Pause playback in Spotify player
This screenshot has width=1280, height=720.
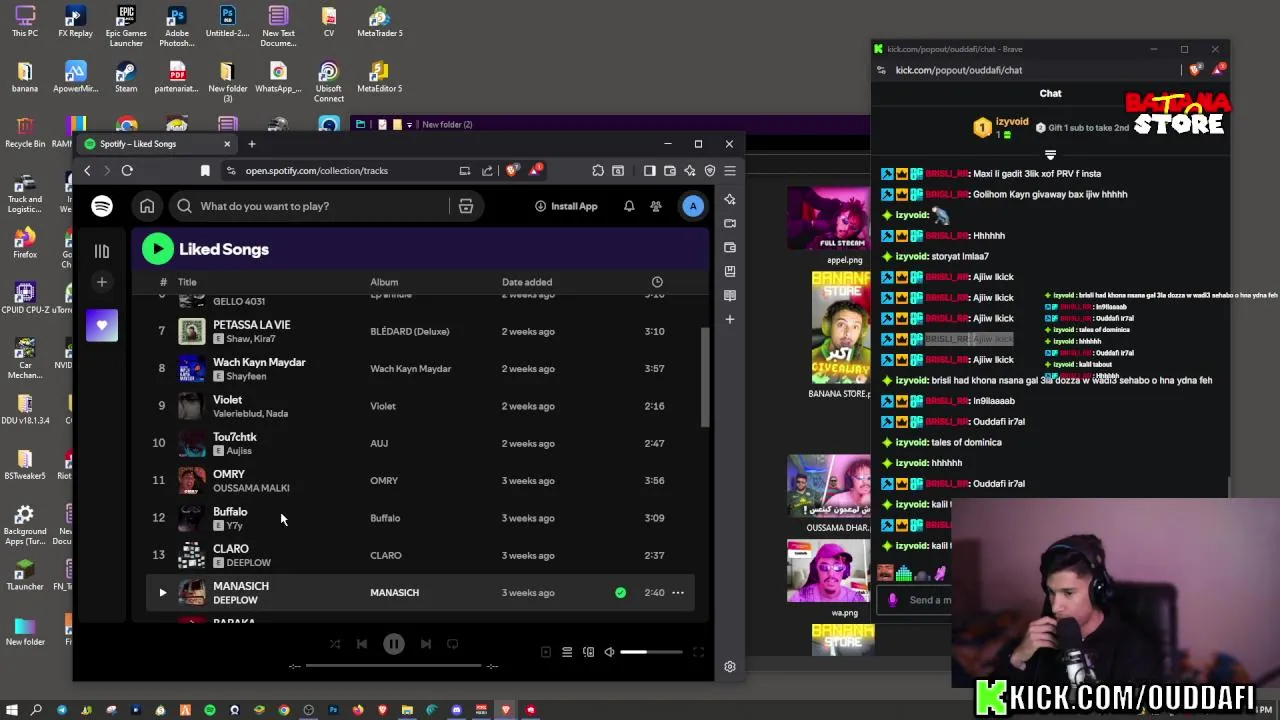pyautogui.click(x=394, y=644)
